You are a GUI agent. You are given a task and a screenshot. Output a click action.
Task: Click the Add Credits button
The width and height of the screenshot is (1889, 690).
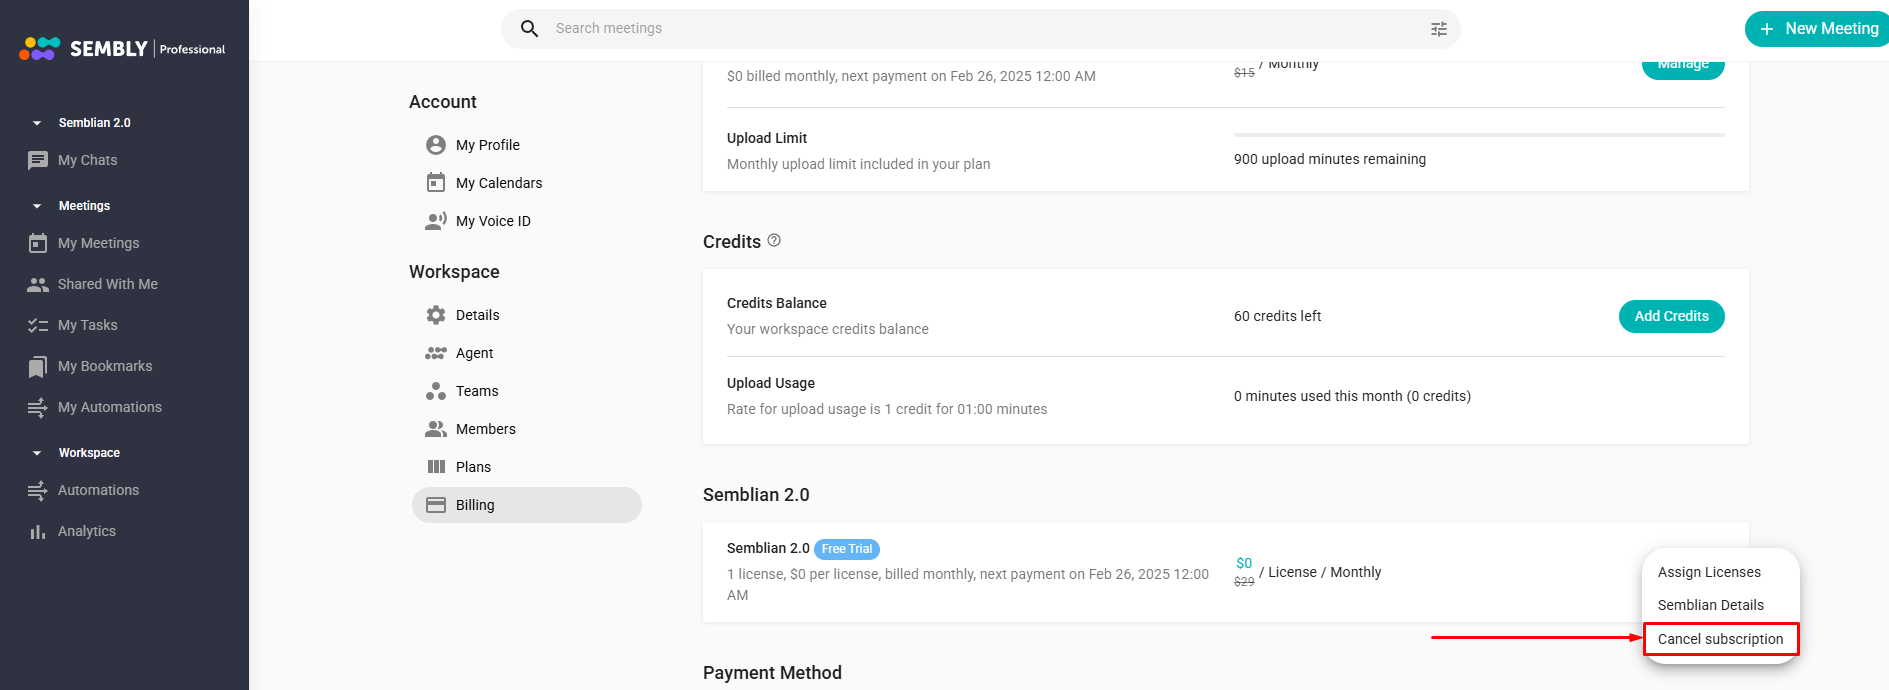[1671, 316]
